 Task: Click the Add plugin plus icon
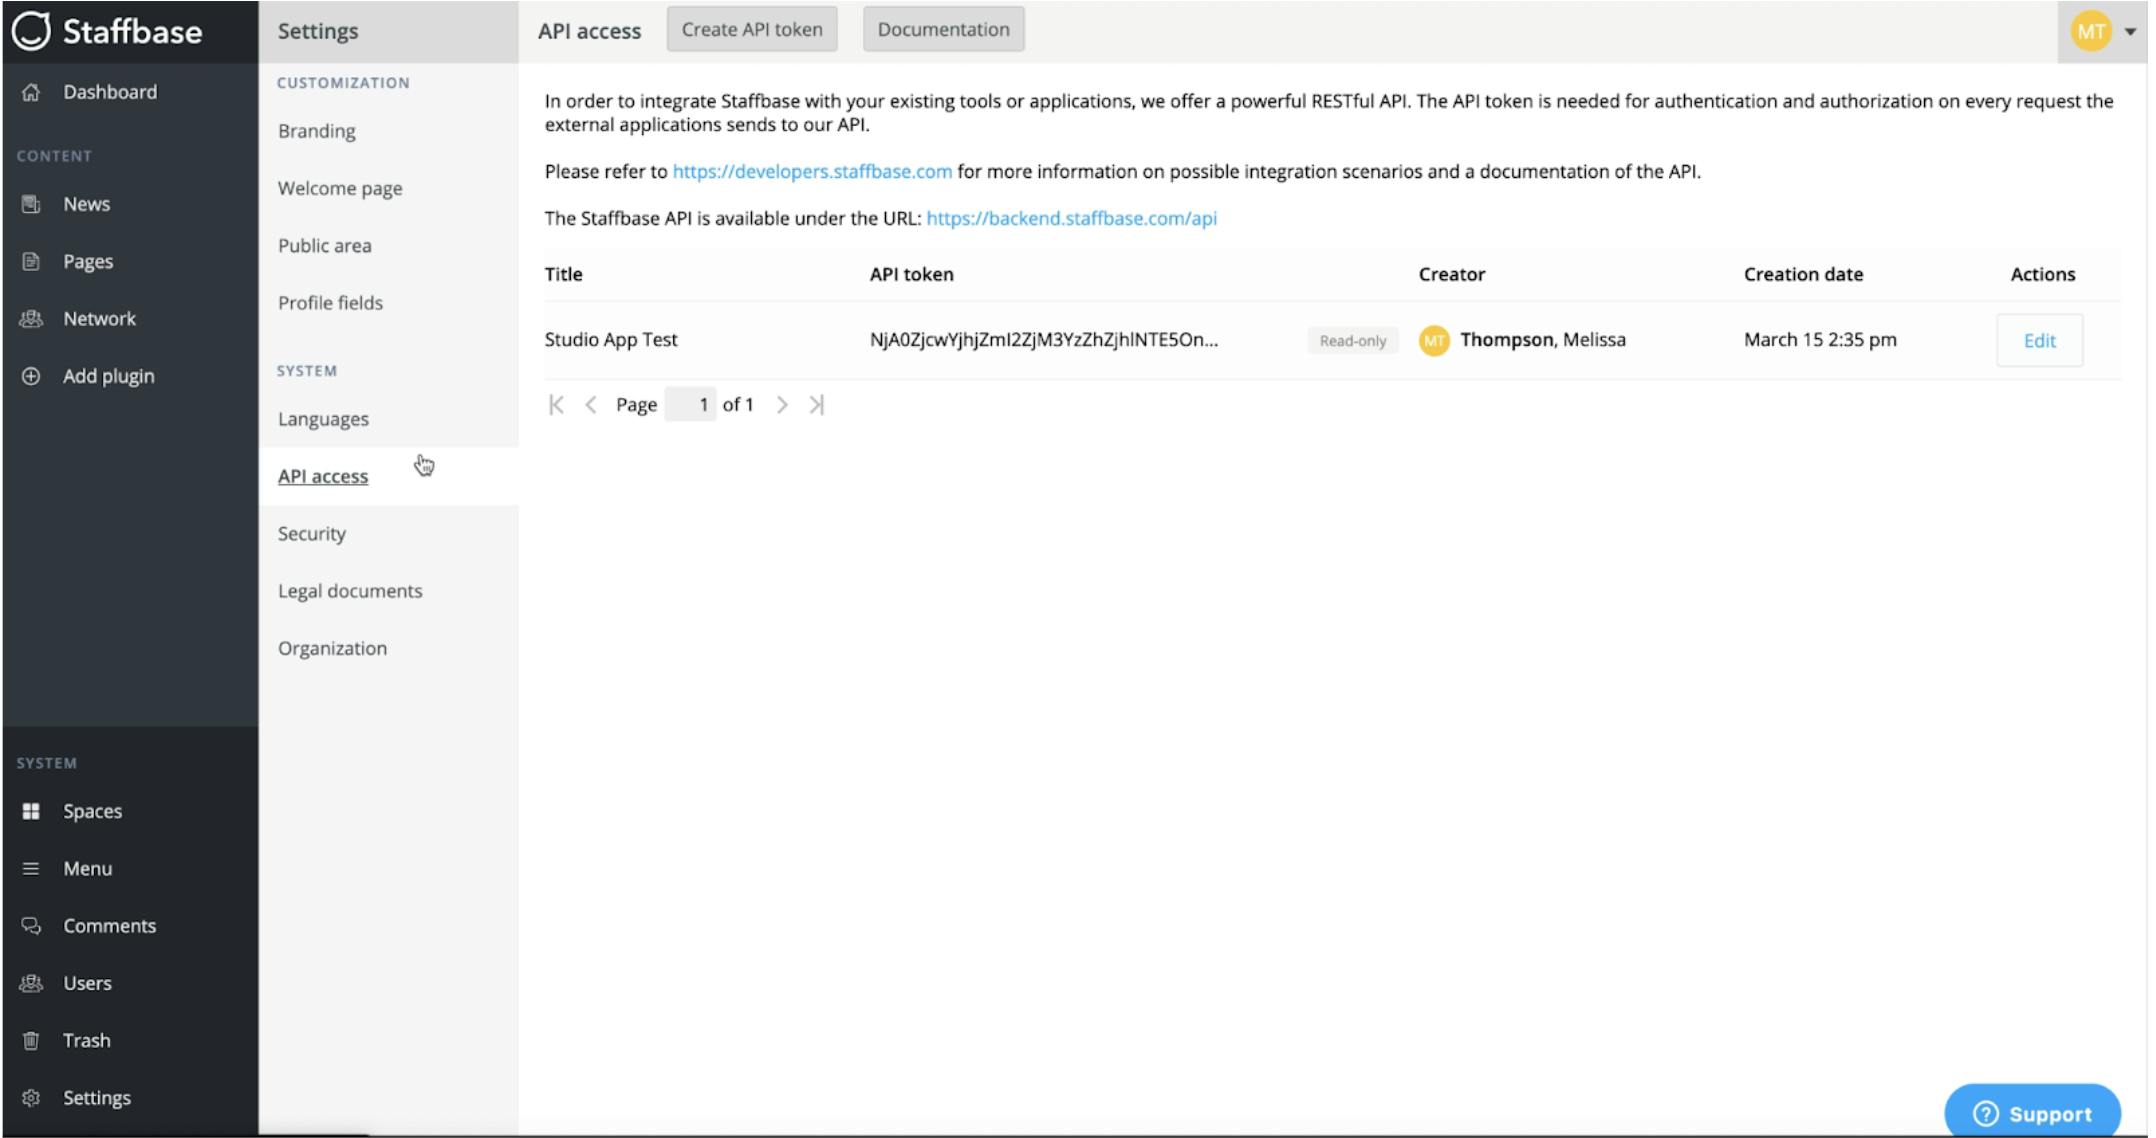31,376
